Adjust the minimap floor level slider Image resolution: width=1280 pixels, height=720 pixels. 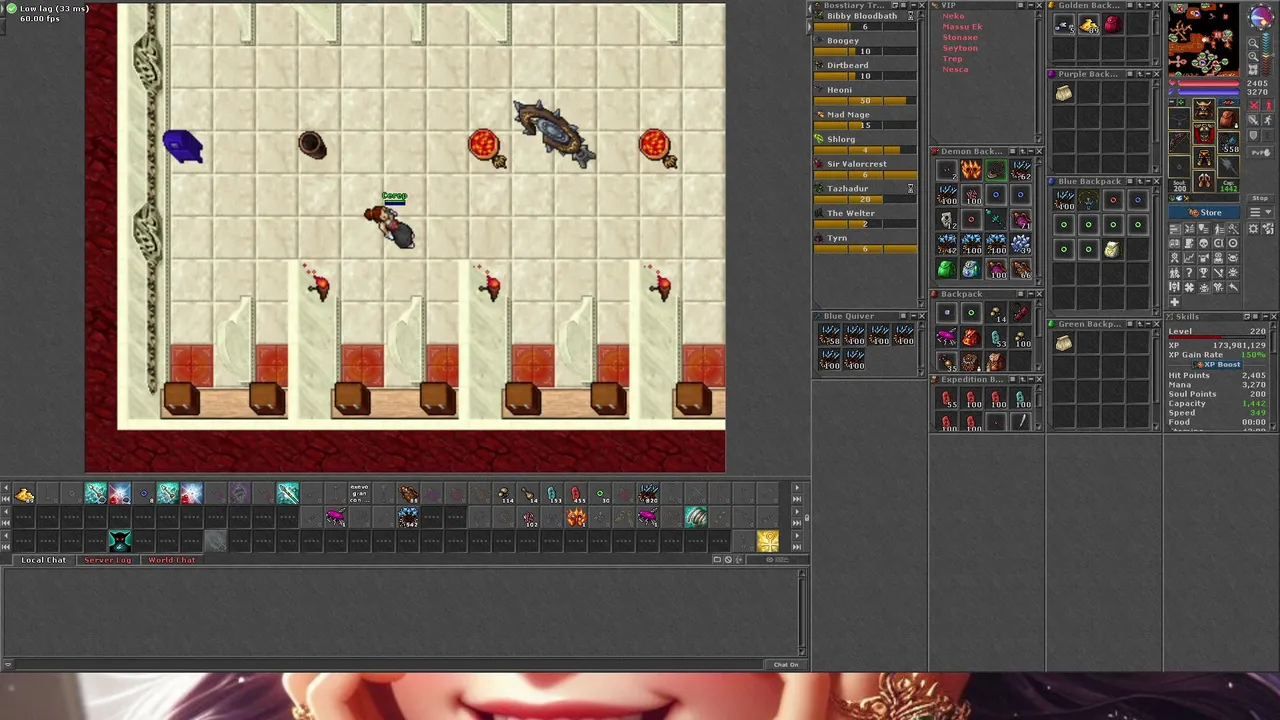pos(1266,54)
